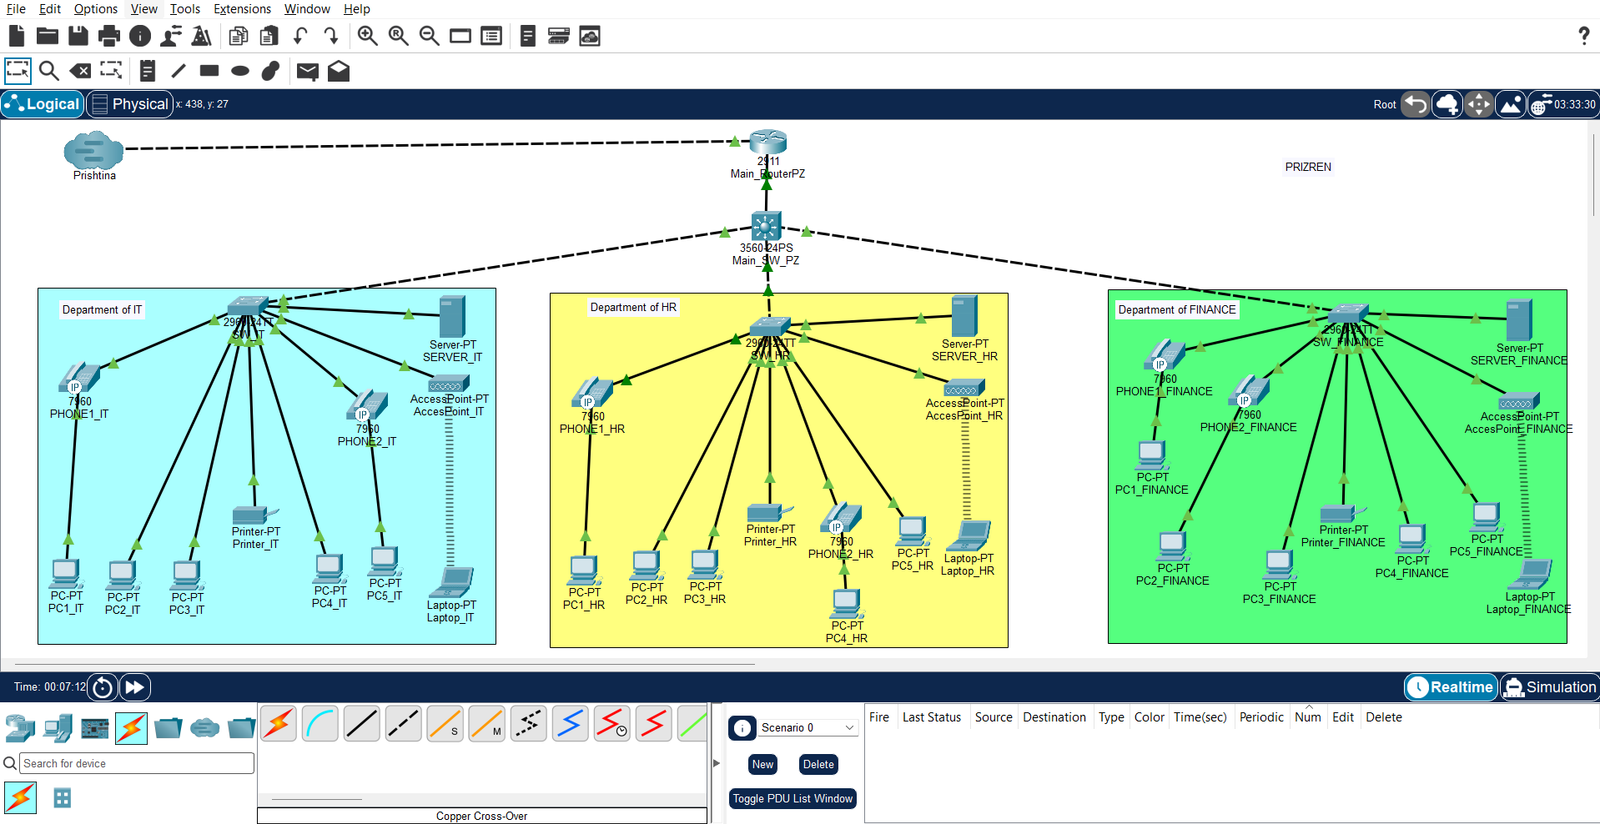
Task: Open the User Profile icon
Action: coord(171,36)
